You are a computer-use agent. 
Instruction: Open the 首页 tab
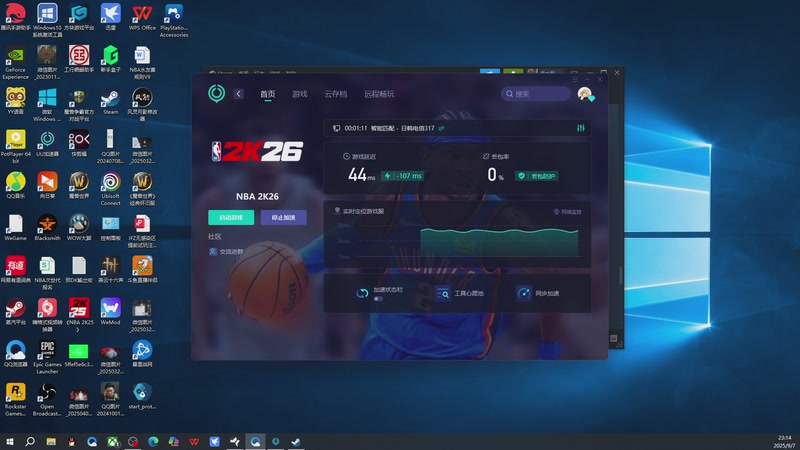(x=267, y=94)
